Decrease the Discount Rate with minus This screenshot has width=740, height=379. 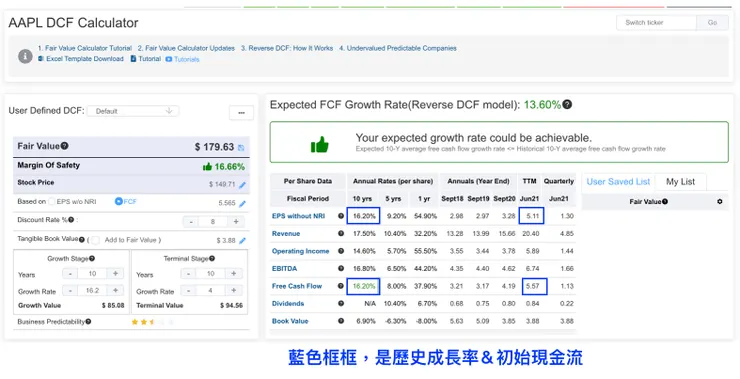191,221
